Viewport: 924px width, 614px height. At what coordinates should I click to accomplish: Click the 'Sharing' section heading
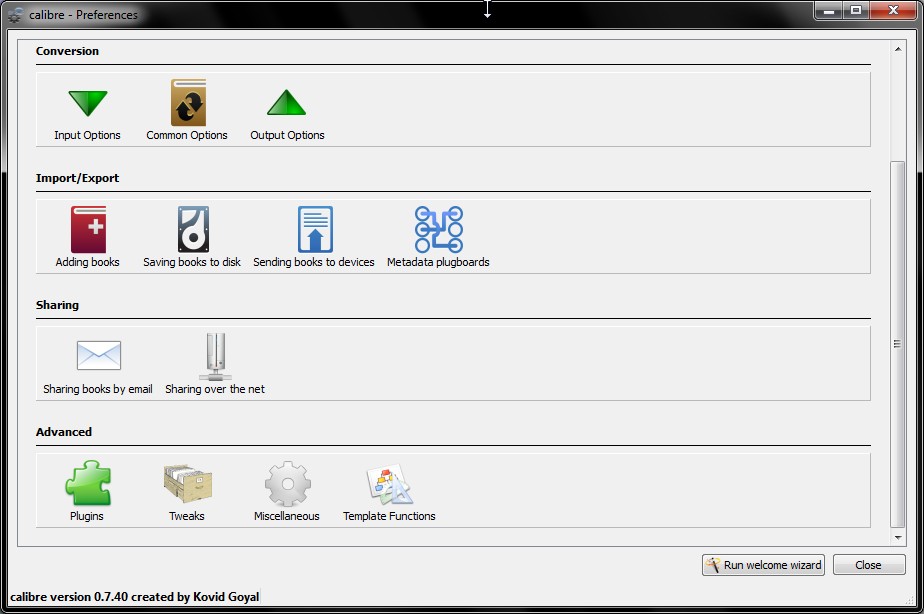pos(57,305)
